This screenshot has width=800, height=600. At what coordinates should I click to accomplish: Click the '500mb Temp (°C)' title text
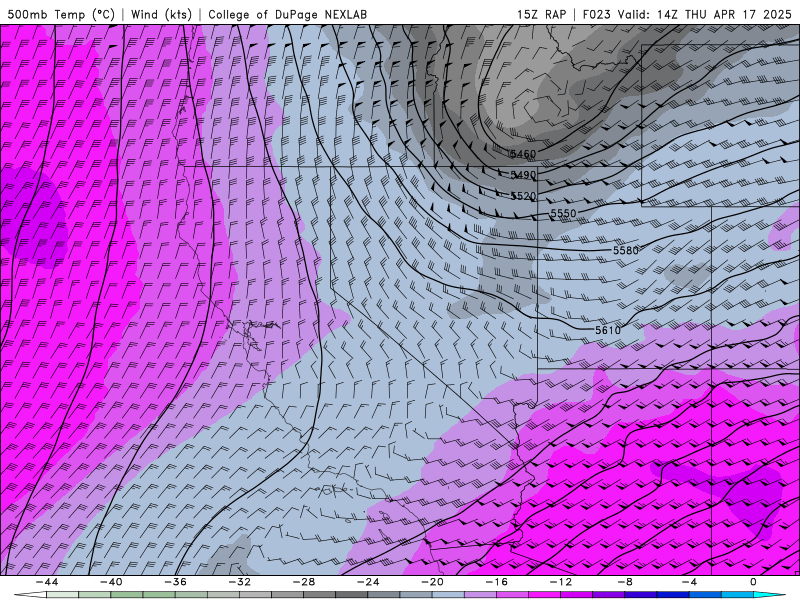(61, 14)
